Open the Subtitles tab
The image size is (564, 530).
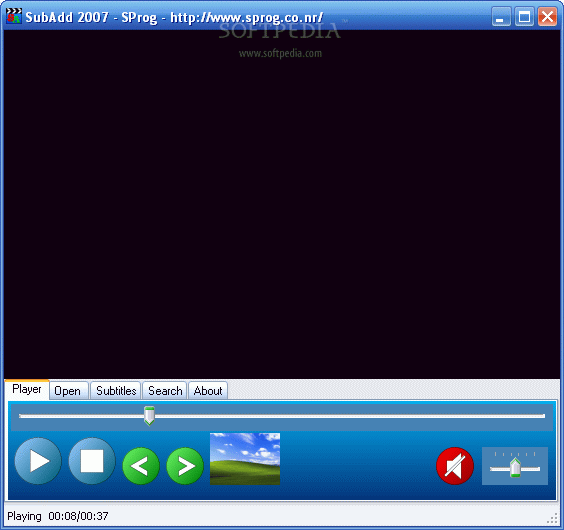[116, 391]
